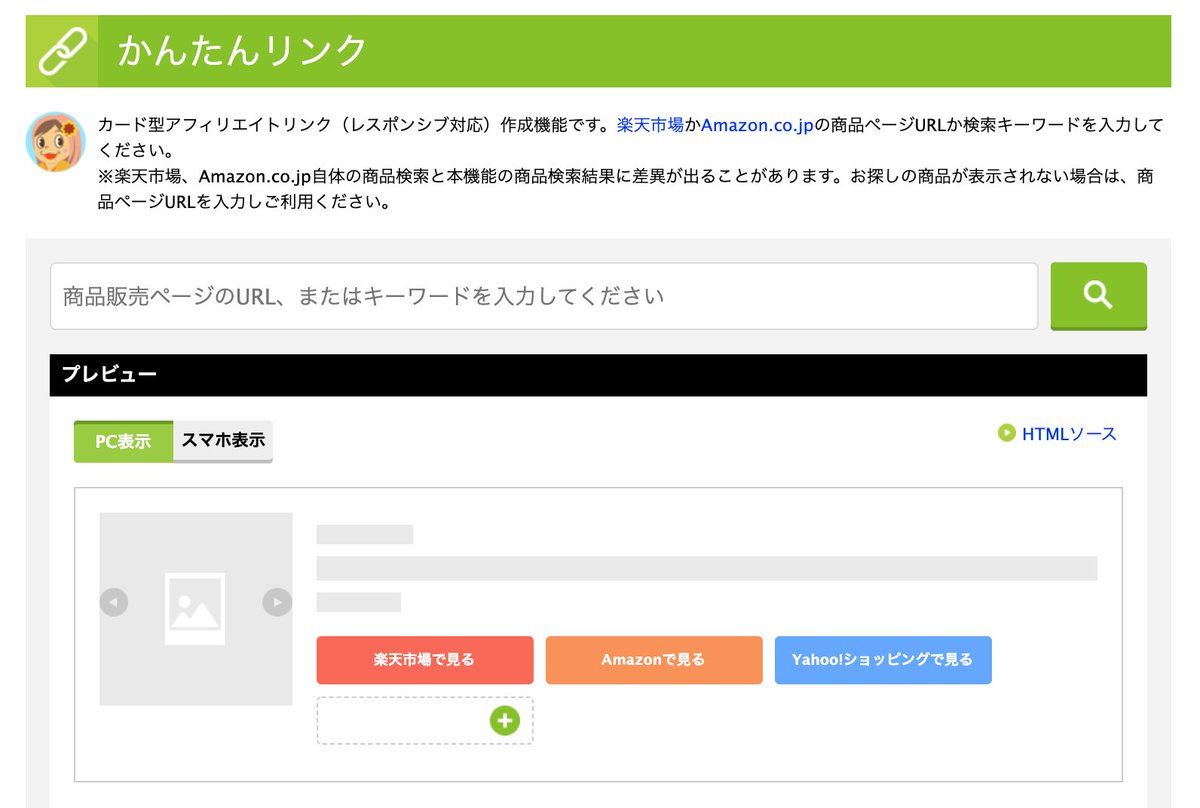Click Yahoo!ショッピングで見る button
The width and height of the screenshot is (1200, 808).
883,660
